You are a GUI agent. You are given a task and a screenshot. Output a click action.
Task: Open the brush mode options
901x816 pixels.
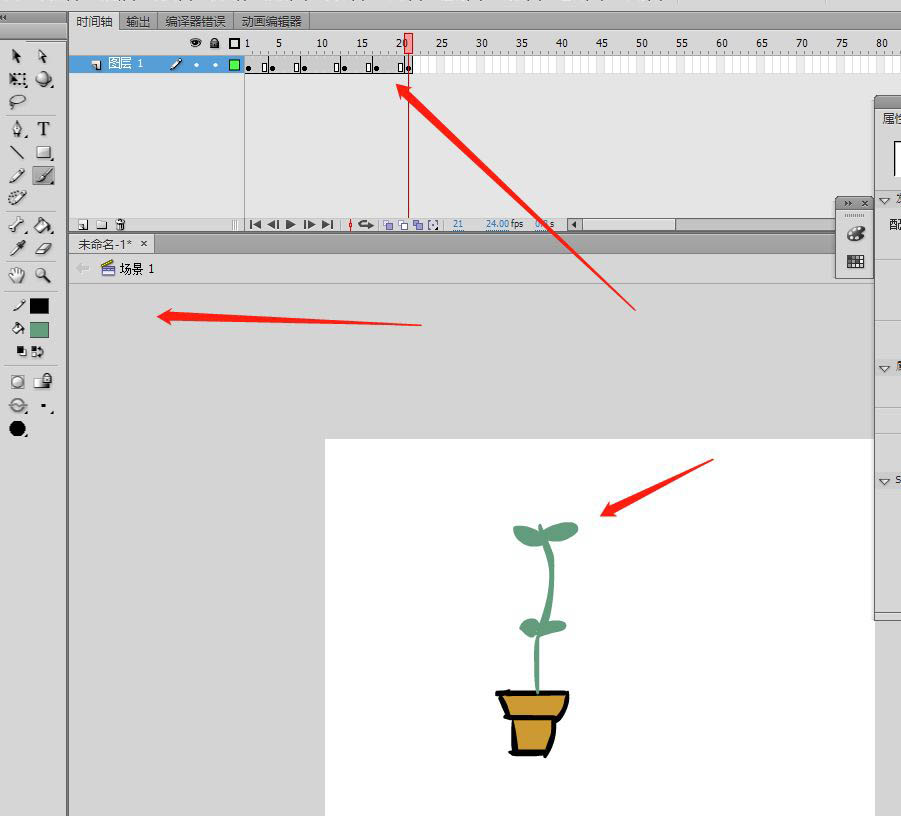click(18, 406)
